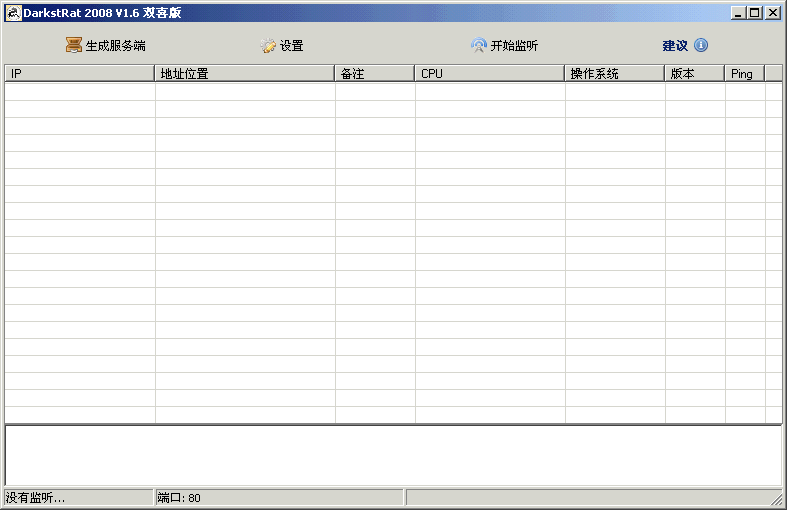Sort the list by IP column header

pos(80,74)
